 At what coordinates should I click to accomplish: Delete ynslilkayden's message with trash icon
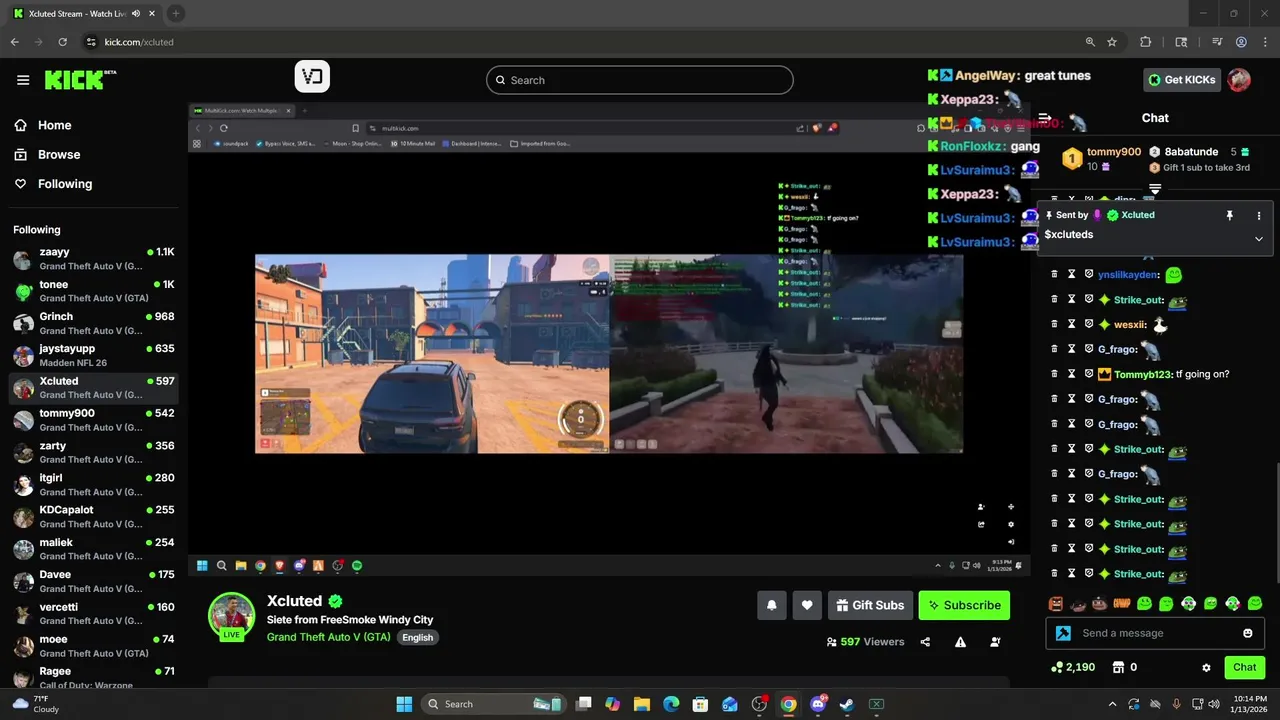[x=1054, y=274]
